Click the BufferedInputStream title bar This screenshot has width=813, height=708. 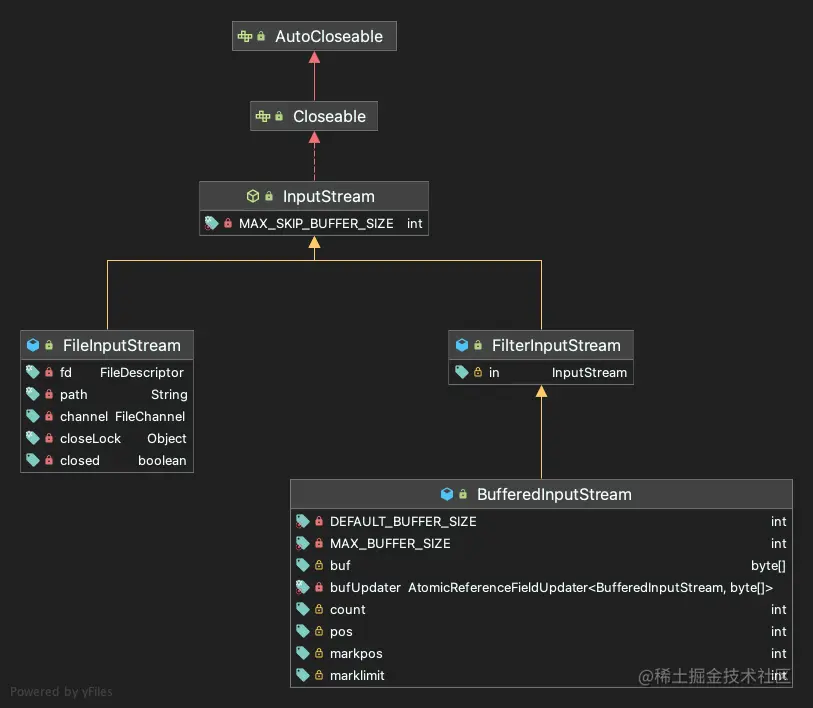point(554,494)
